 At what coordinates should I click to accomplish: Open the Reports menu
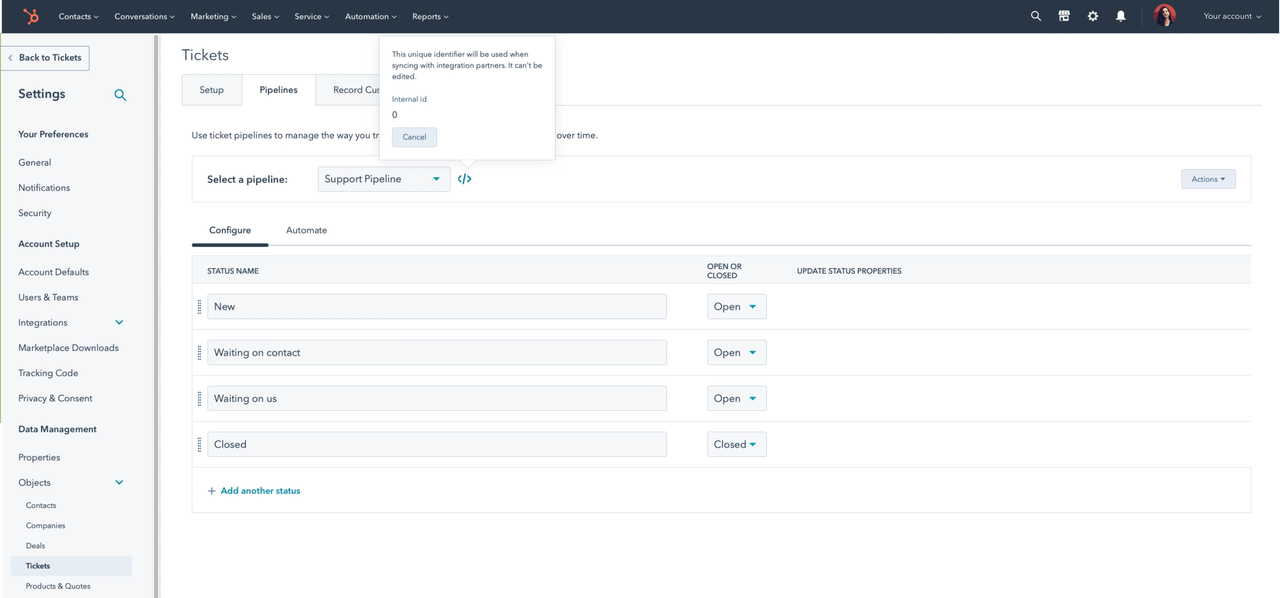pyautogui.click(x=430, y=16)
